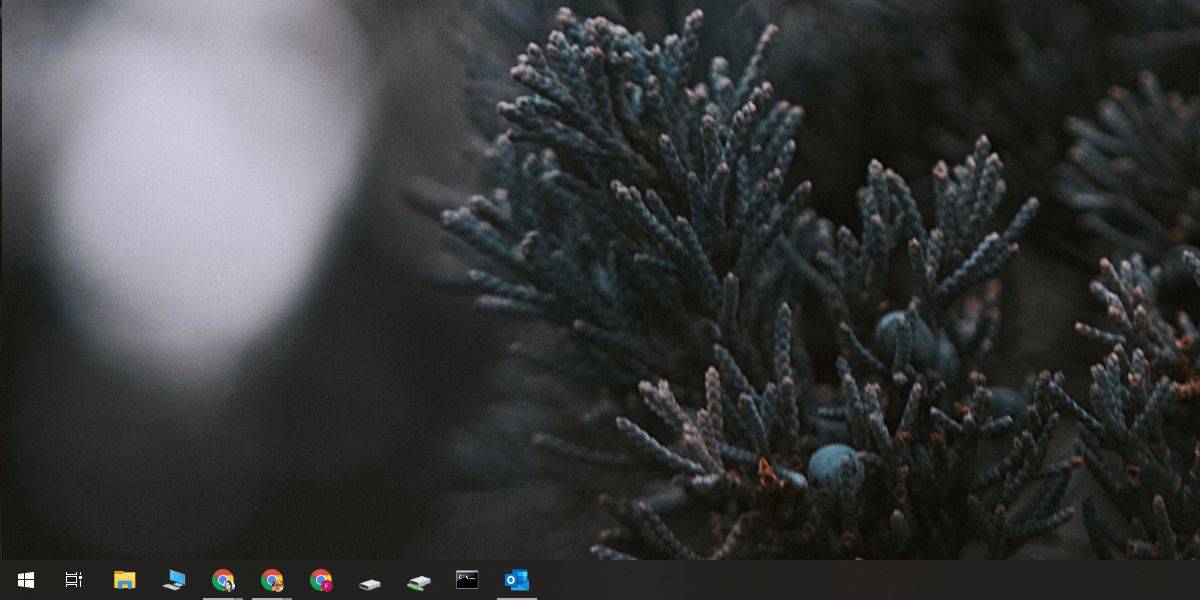
Task: Click the blue envelope Outlook icon
Action: [x=517, y=580]
